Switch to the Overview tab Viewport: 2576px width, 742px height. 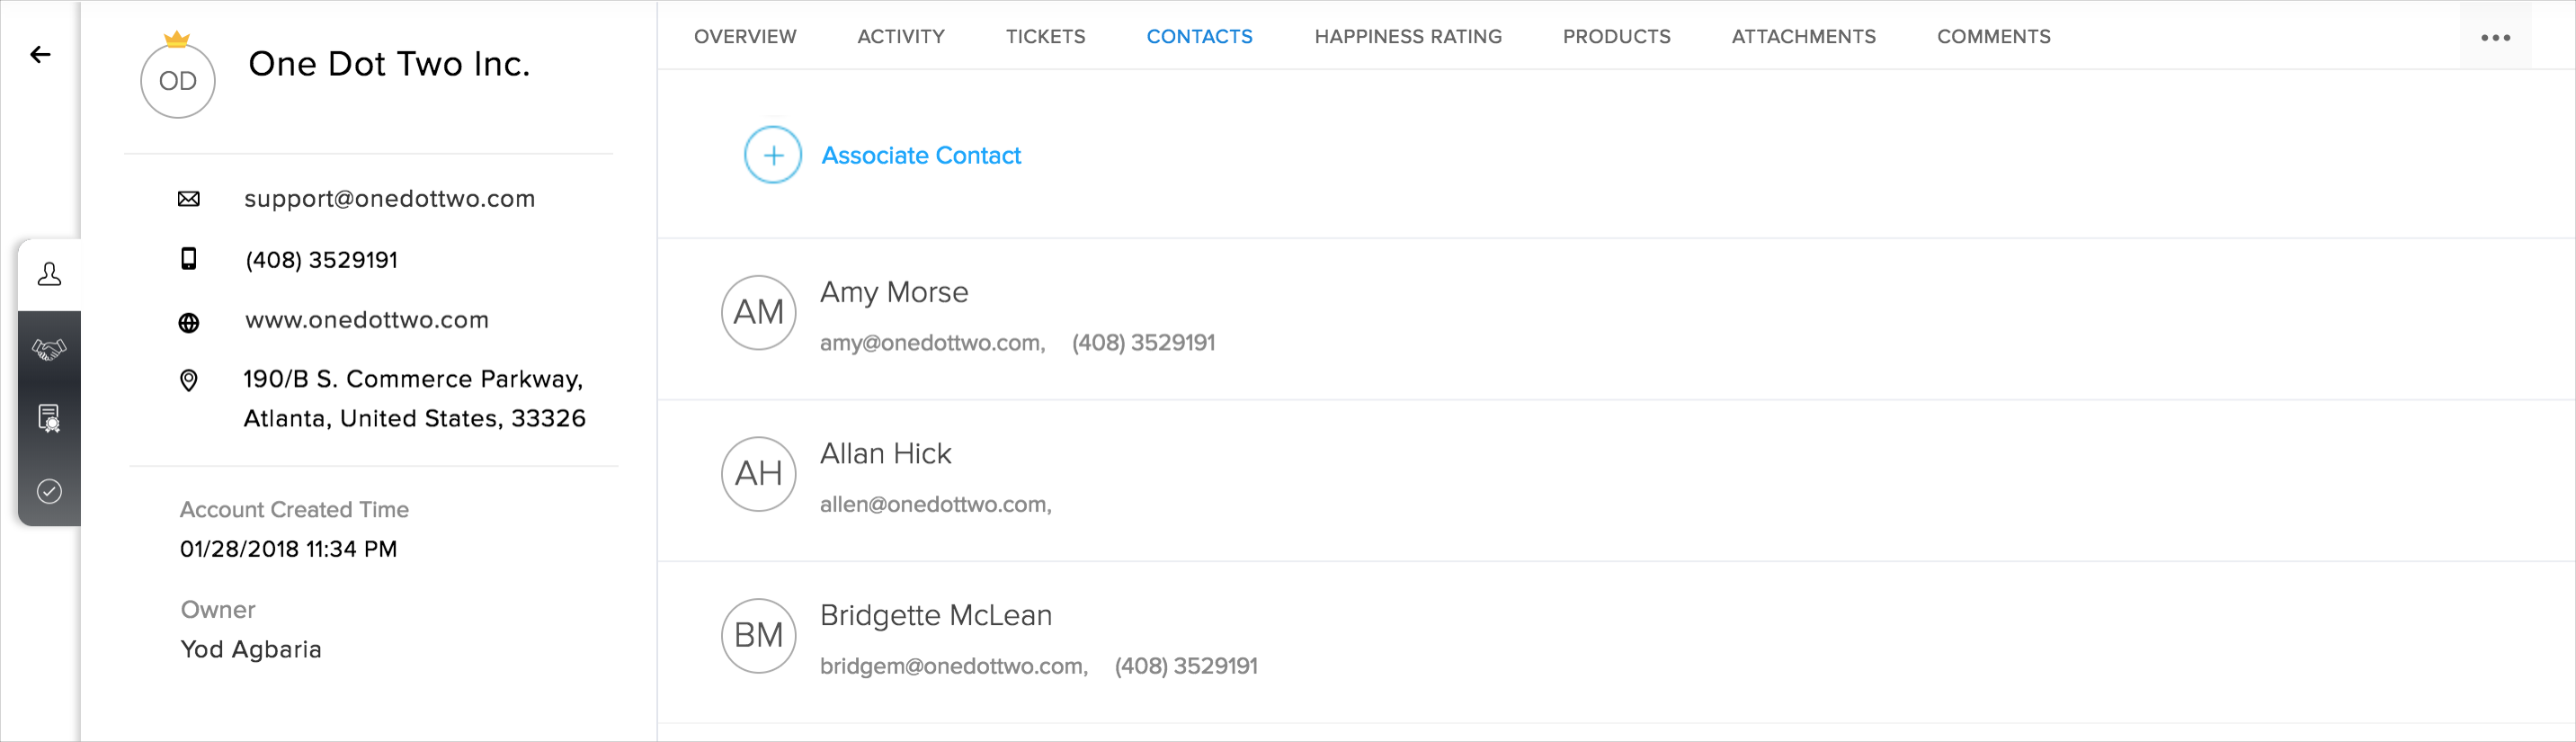pos(745,37)
